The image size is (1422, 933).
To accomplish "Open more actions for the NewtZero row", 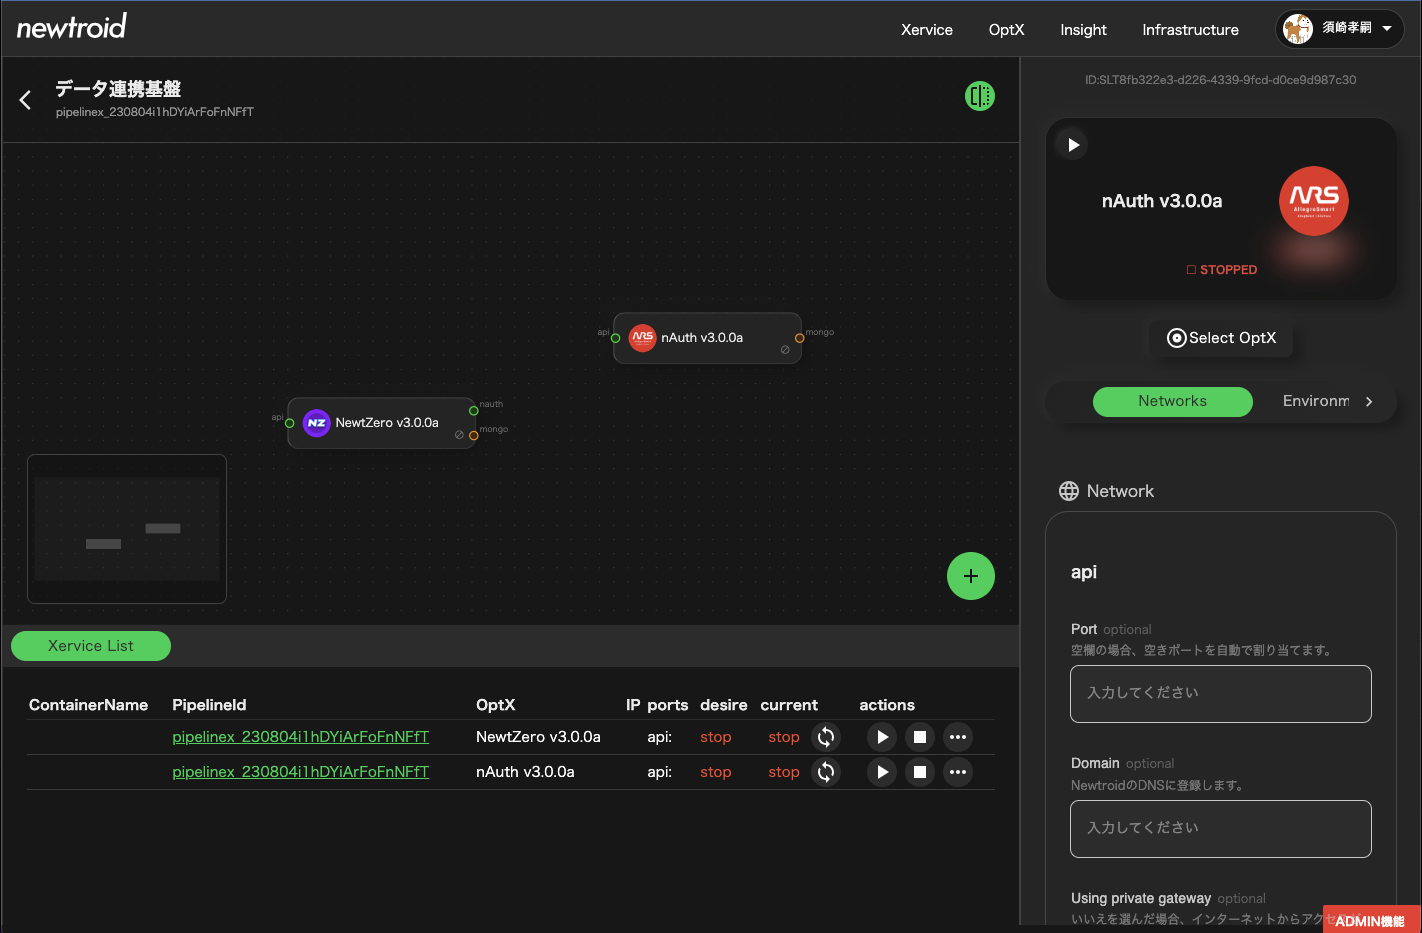I will 958,737.
